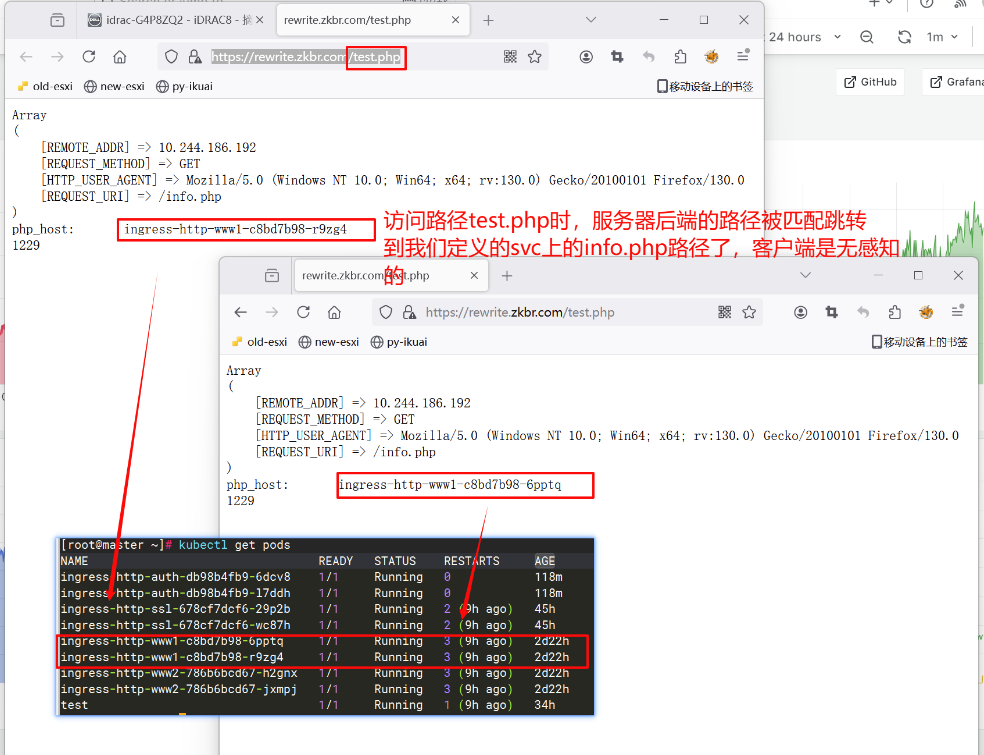Image resolution: width=984 pixels, height=755 pixels.
Task: Open QR code icon in lower address bar
Action: [725, 313]
